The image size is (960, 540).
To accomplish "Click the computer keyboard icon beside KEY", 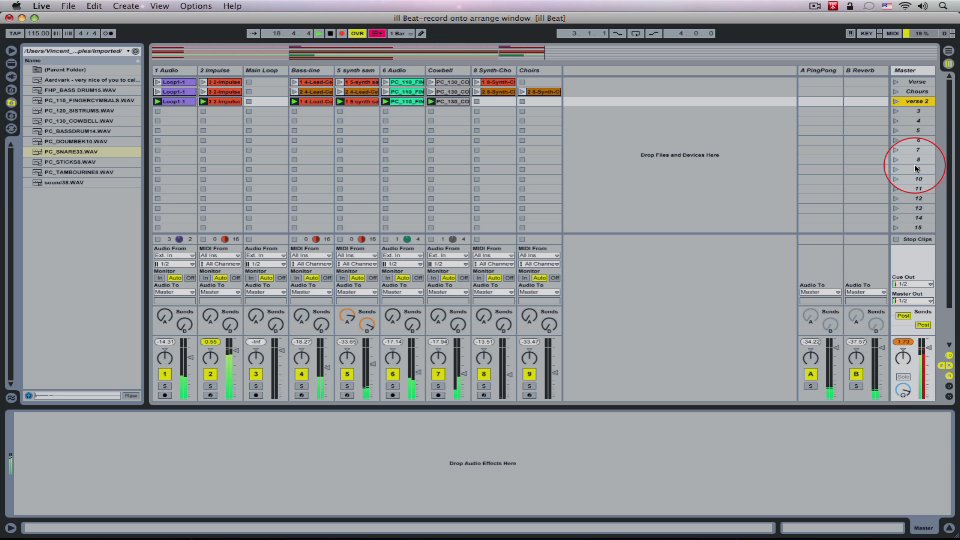I will [850, 33].
